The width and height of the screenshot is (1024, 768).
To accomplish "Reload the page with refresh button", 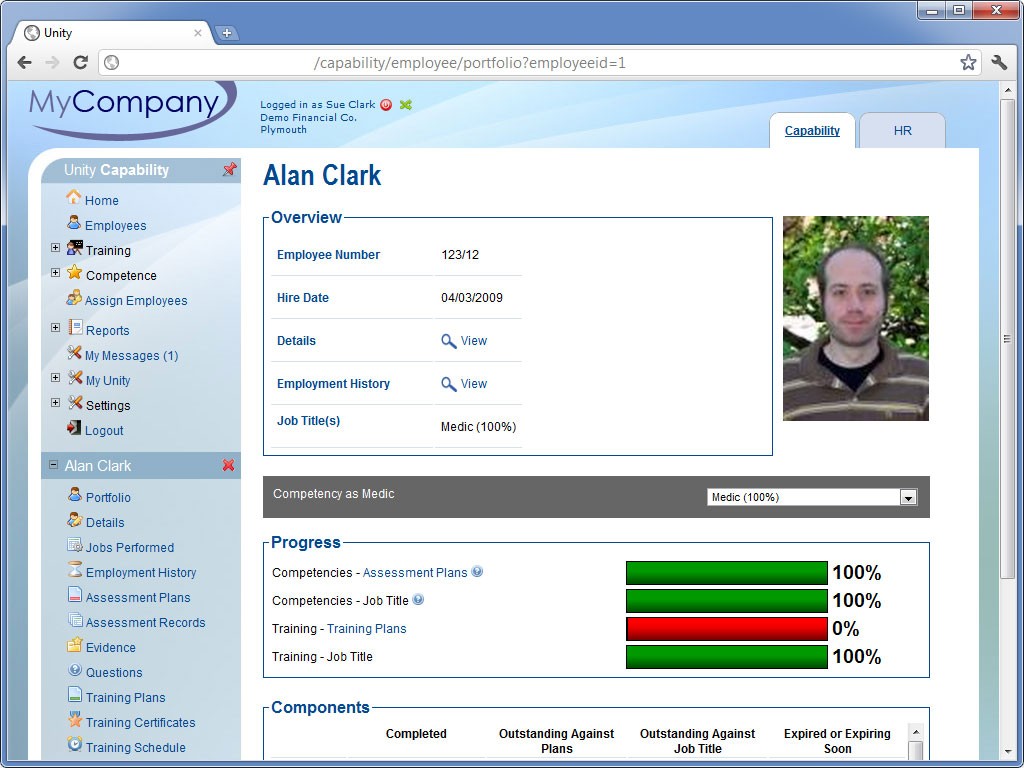I will pyautogui.click(x=80, y=63).
